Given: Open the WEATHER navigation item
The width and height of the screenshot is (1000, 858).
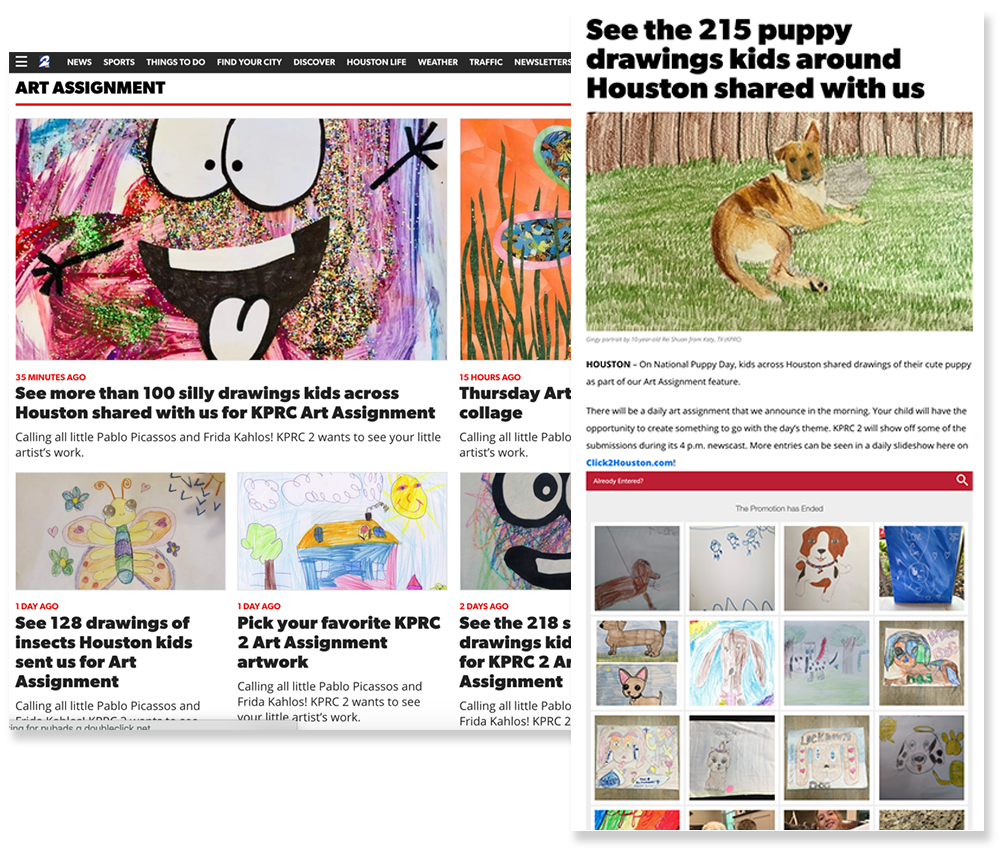Looking at the screenshot, I should click(x=438, y=62).
